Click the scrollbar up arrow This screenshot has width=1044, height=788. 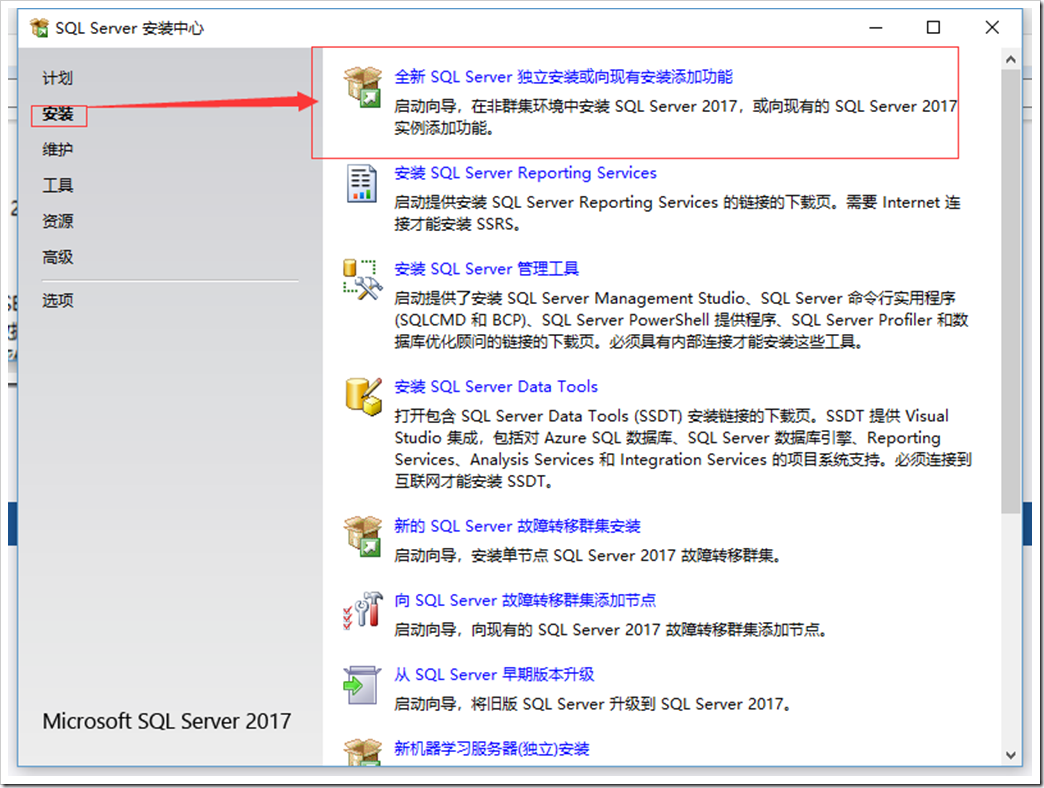coord(1010,59)
